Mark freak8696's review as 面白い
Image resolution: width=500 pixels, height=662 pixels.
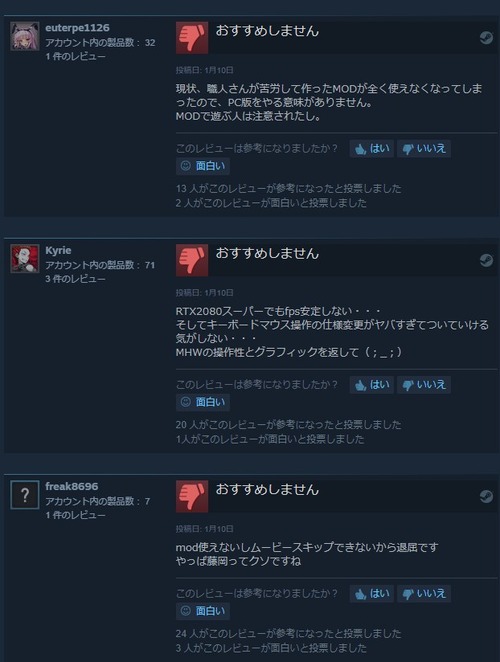tap(203, 611)
